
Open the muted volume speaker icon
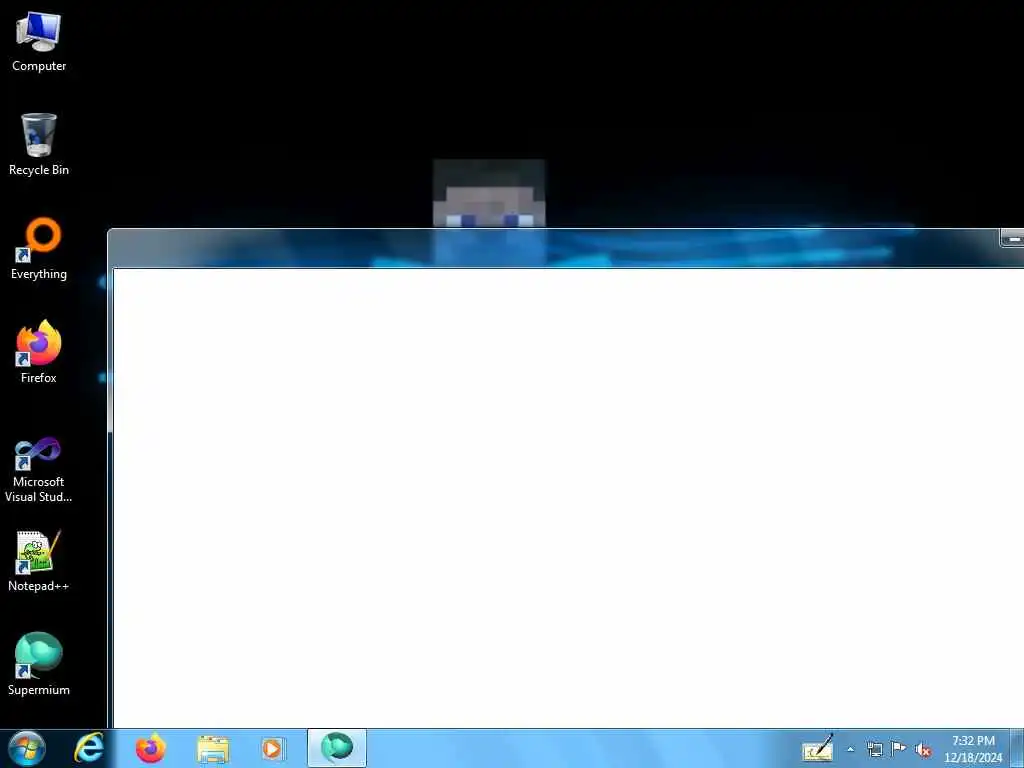click(x=923, y=750)
